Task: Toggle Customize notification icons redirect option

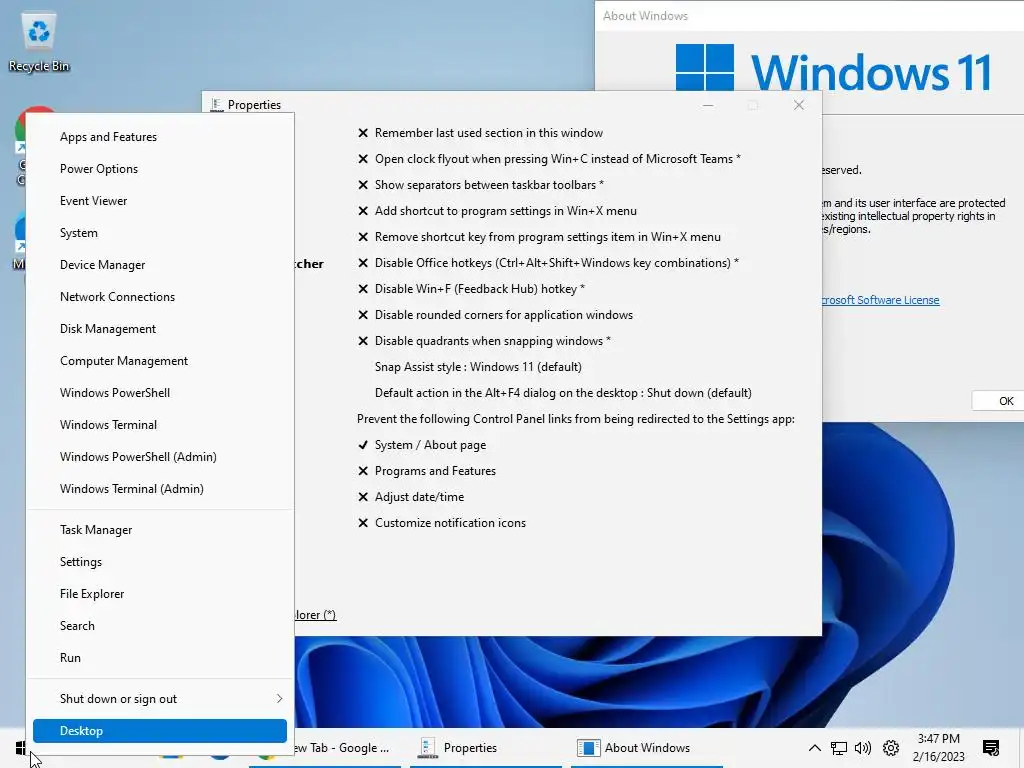Action: 441,523
